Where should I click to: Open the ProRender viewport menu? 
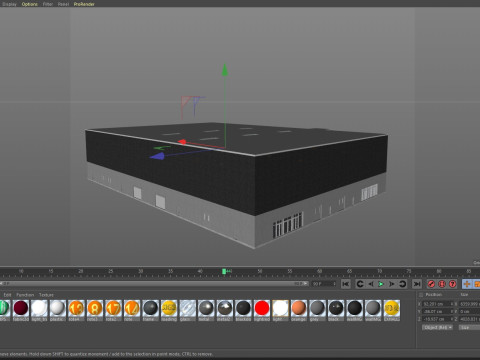[84, 4]
